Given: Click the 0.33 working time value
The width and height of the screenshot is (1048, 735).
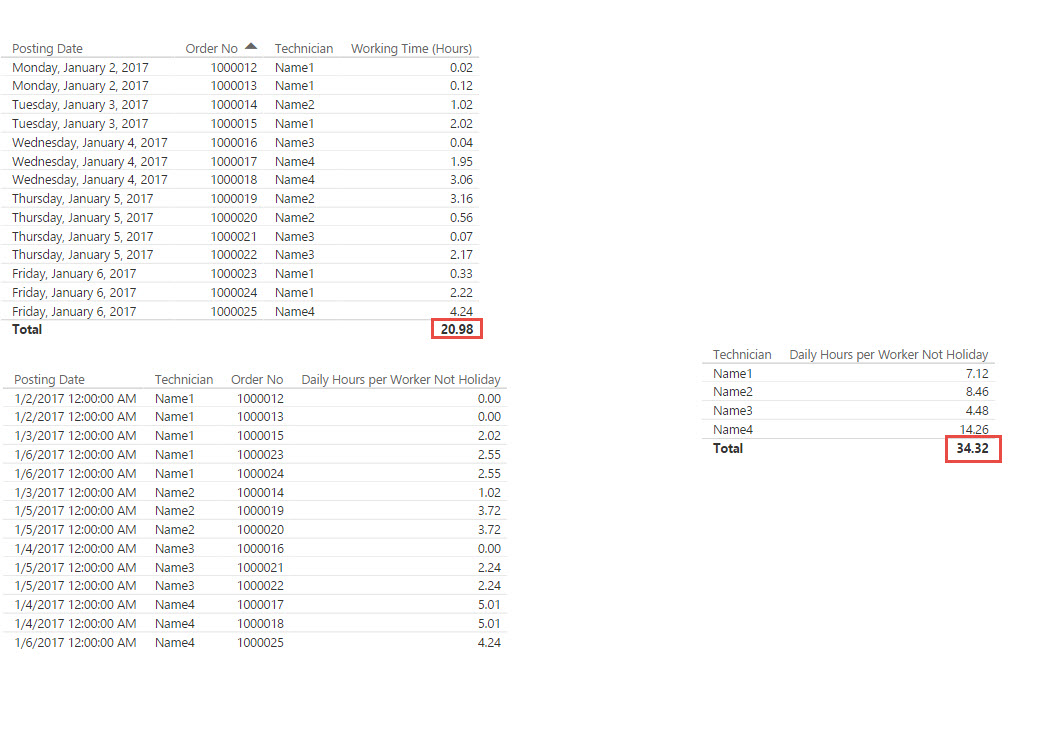Looking at the screenshot, I should (x=461, y=274).
